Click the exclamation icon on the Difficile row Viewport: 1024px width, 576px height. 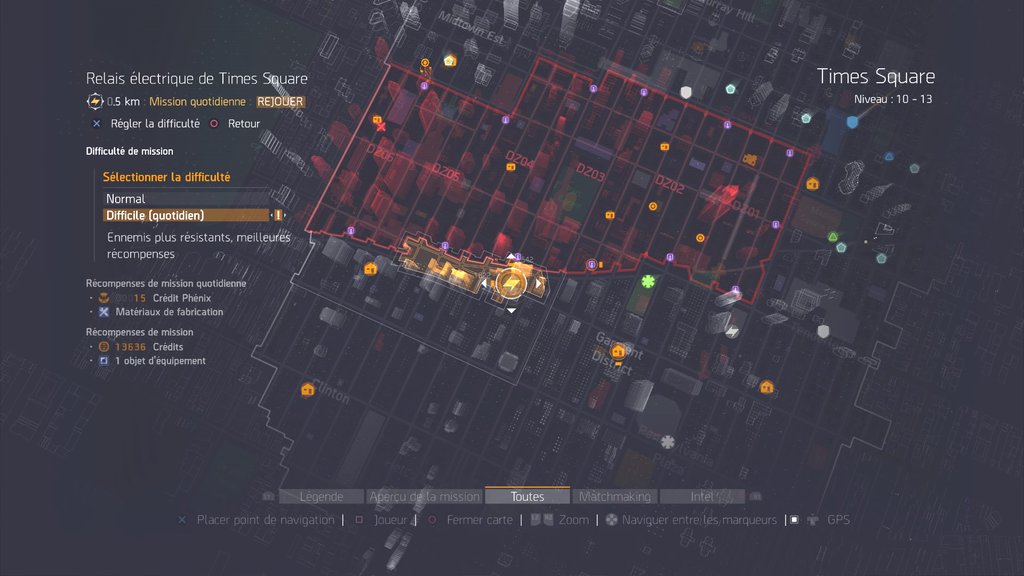[278, 215]
